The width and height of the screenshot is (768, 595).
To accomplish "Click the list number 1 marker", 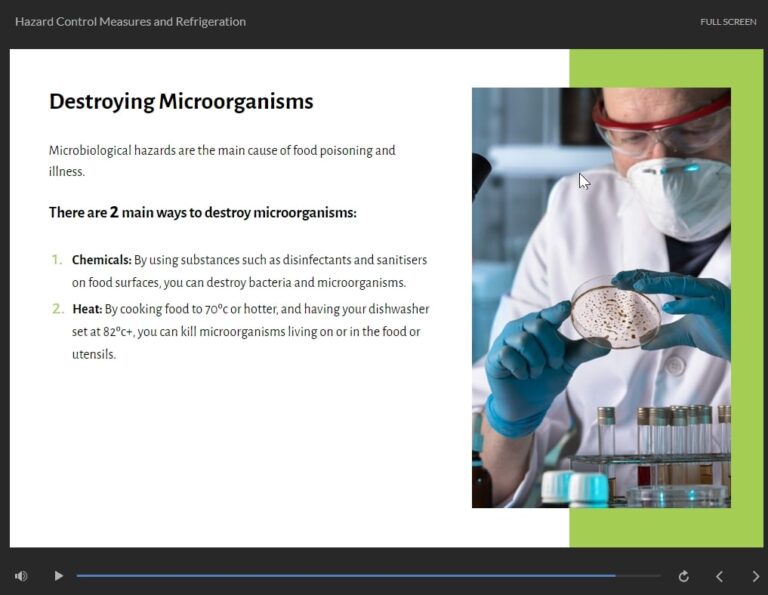I will [x=57, y=260].
